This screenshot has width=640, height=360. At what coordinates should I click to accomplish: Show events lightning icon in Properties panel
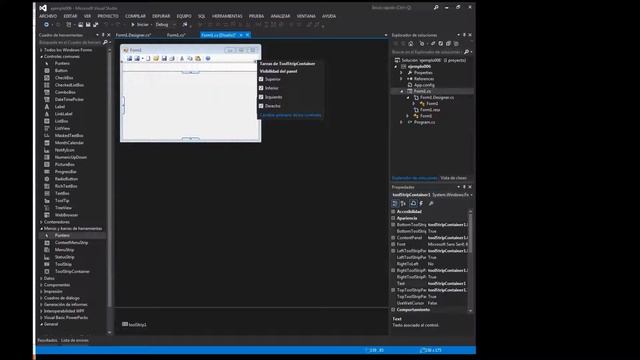(421, 203)
